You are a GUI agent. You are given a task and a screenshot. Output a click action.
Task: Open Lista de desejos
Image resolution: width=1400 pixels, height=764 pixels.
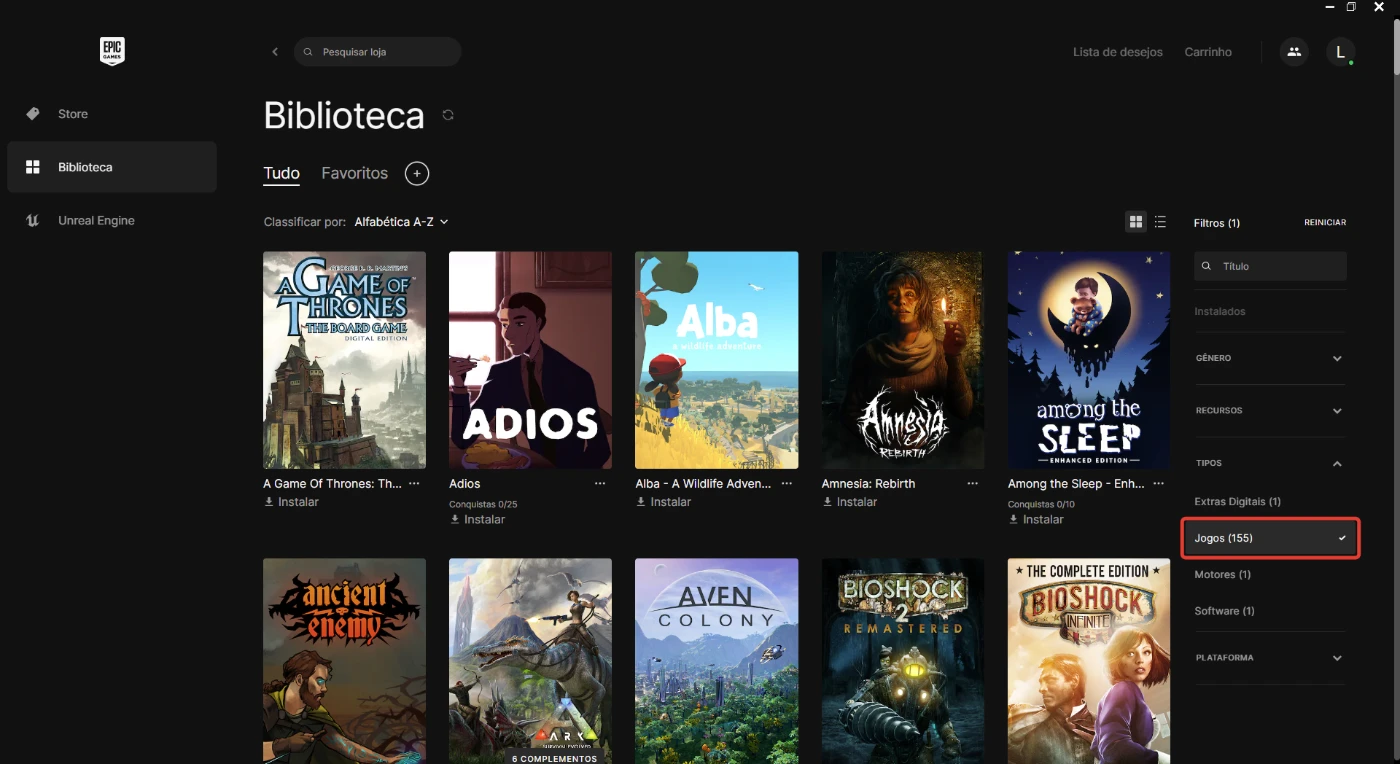1117,52
